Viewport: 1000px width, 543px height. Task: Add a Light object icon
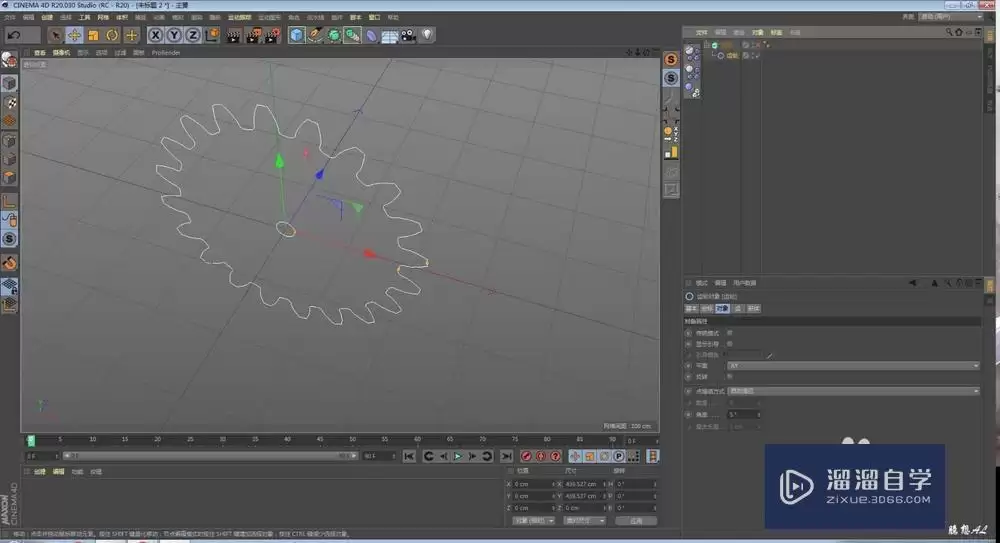point(427,34)
